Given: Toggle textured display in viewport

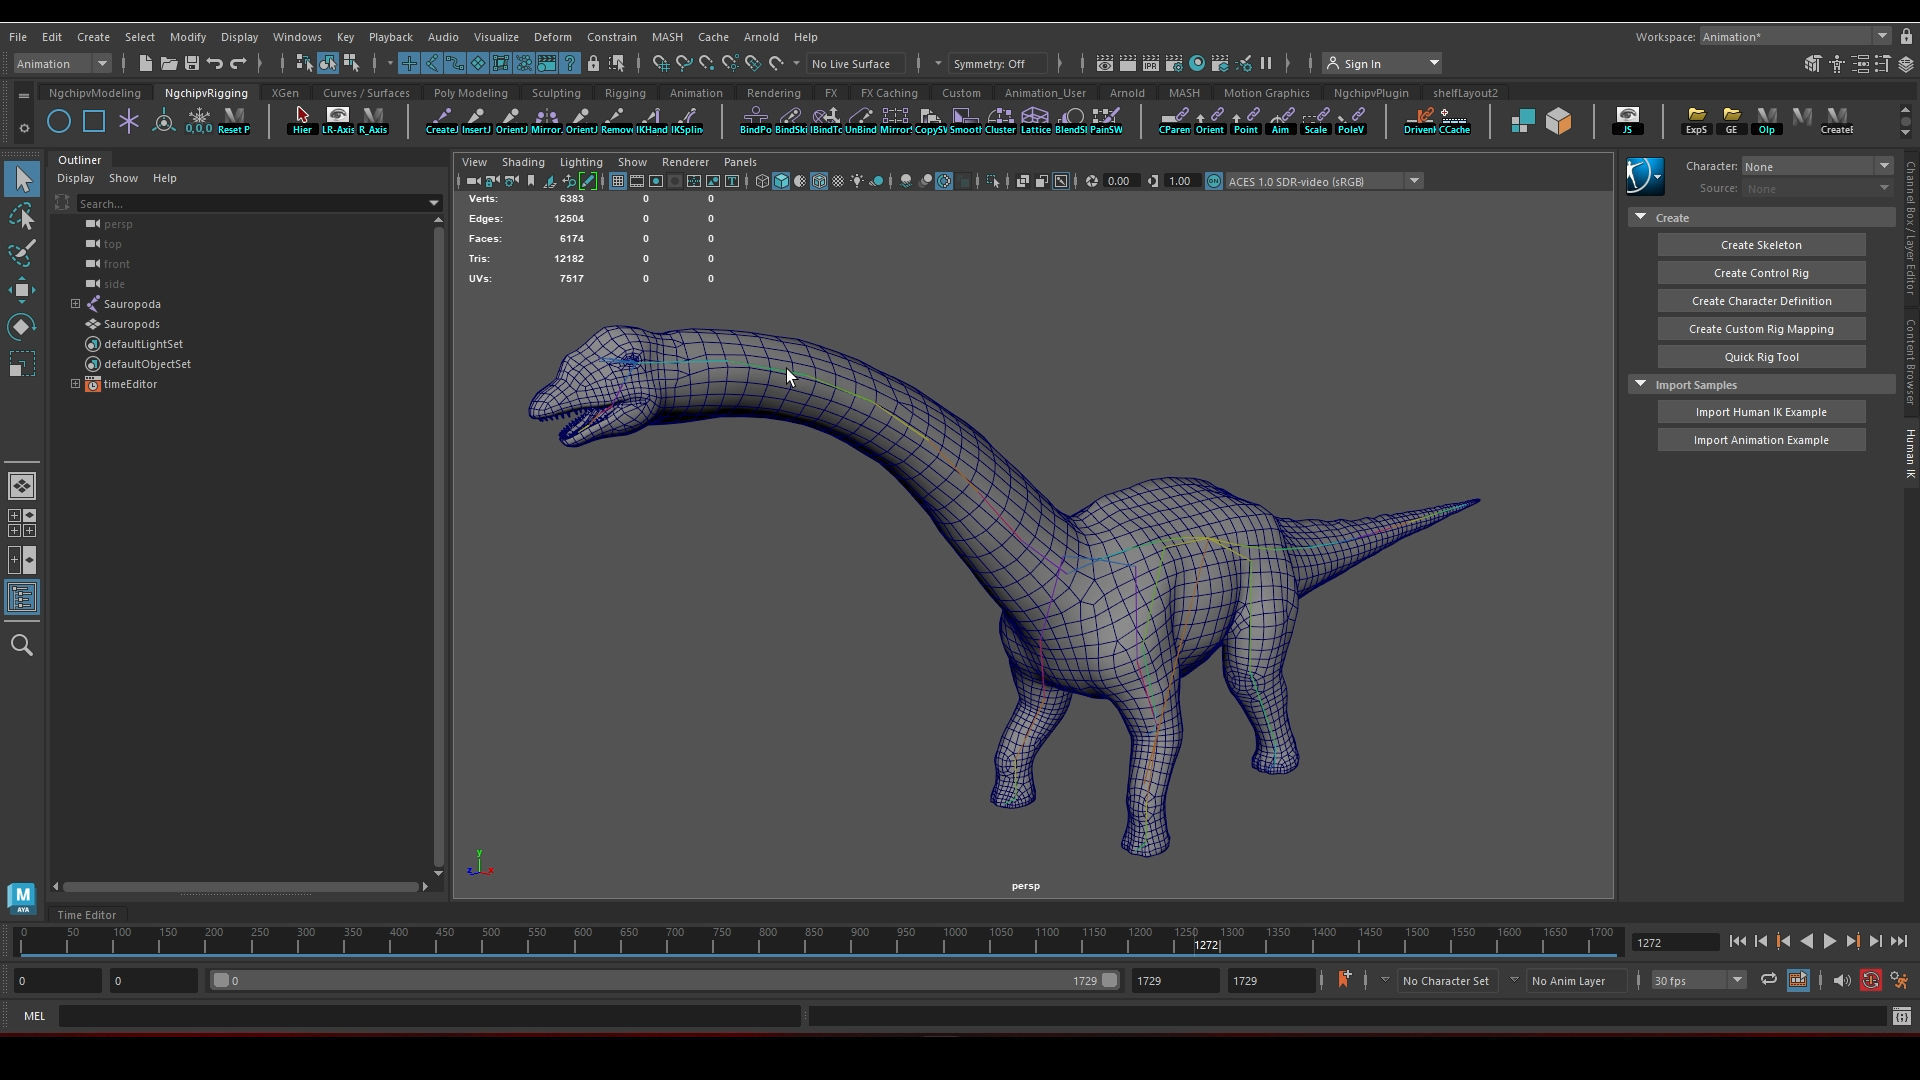Looking at the screenshot, I should coord(838,181).
